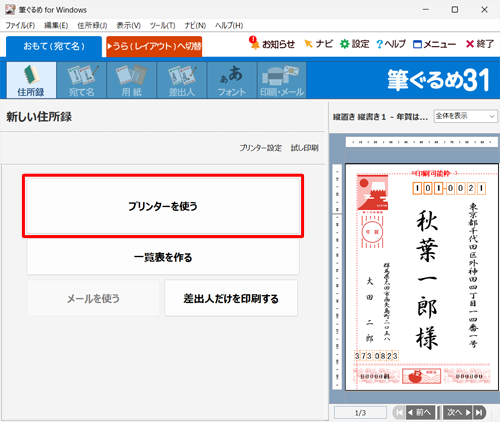Go to next record with 次へ
The width and height of the screenshot is (500, 422).
coord(458,413)
